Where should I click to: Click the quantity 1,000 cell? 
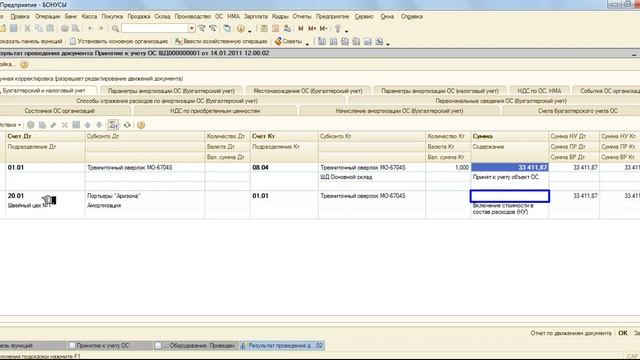(x=448, y=167)
